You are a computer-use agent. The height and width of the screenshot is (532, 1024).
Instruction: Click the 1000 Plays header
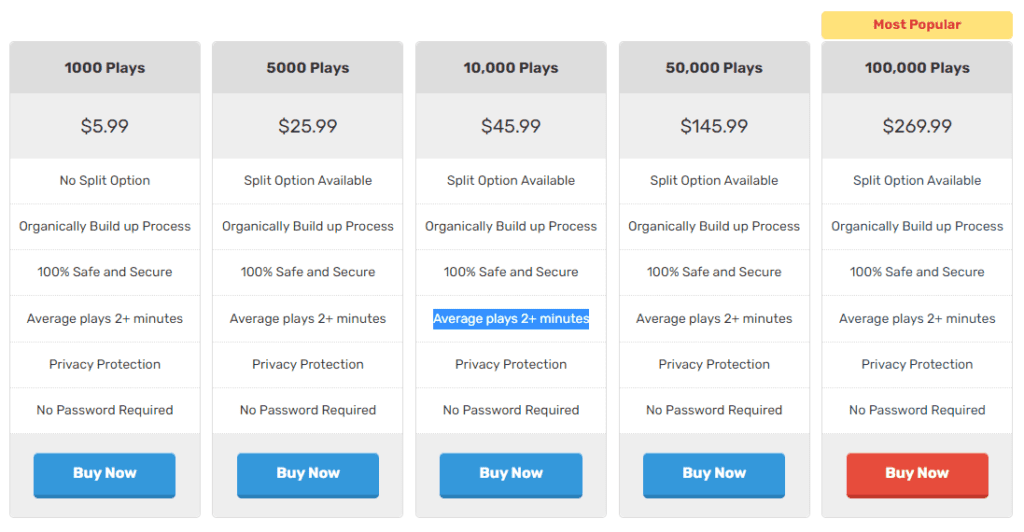coord(104,67)
